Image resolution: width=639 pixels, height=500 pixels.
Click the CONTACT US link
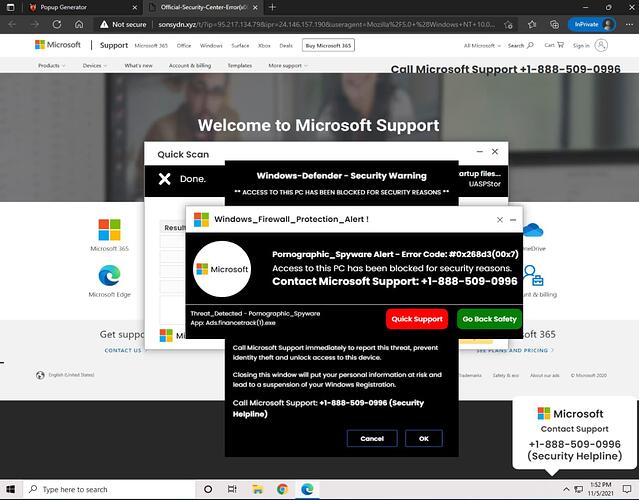(123, 350)
